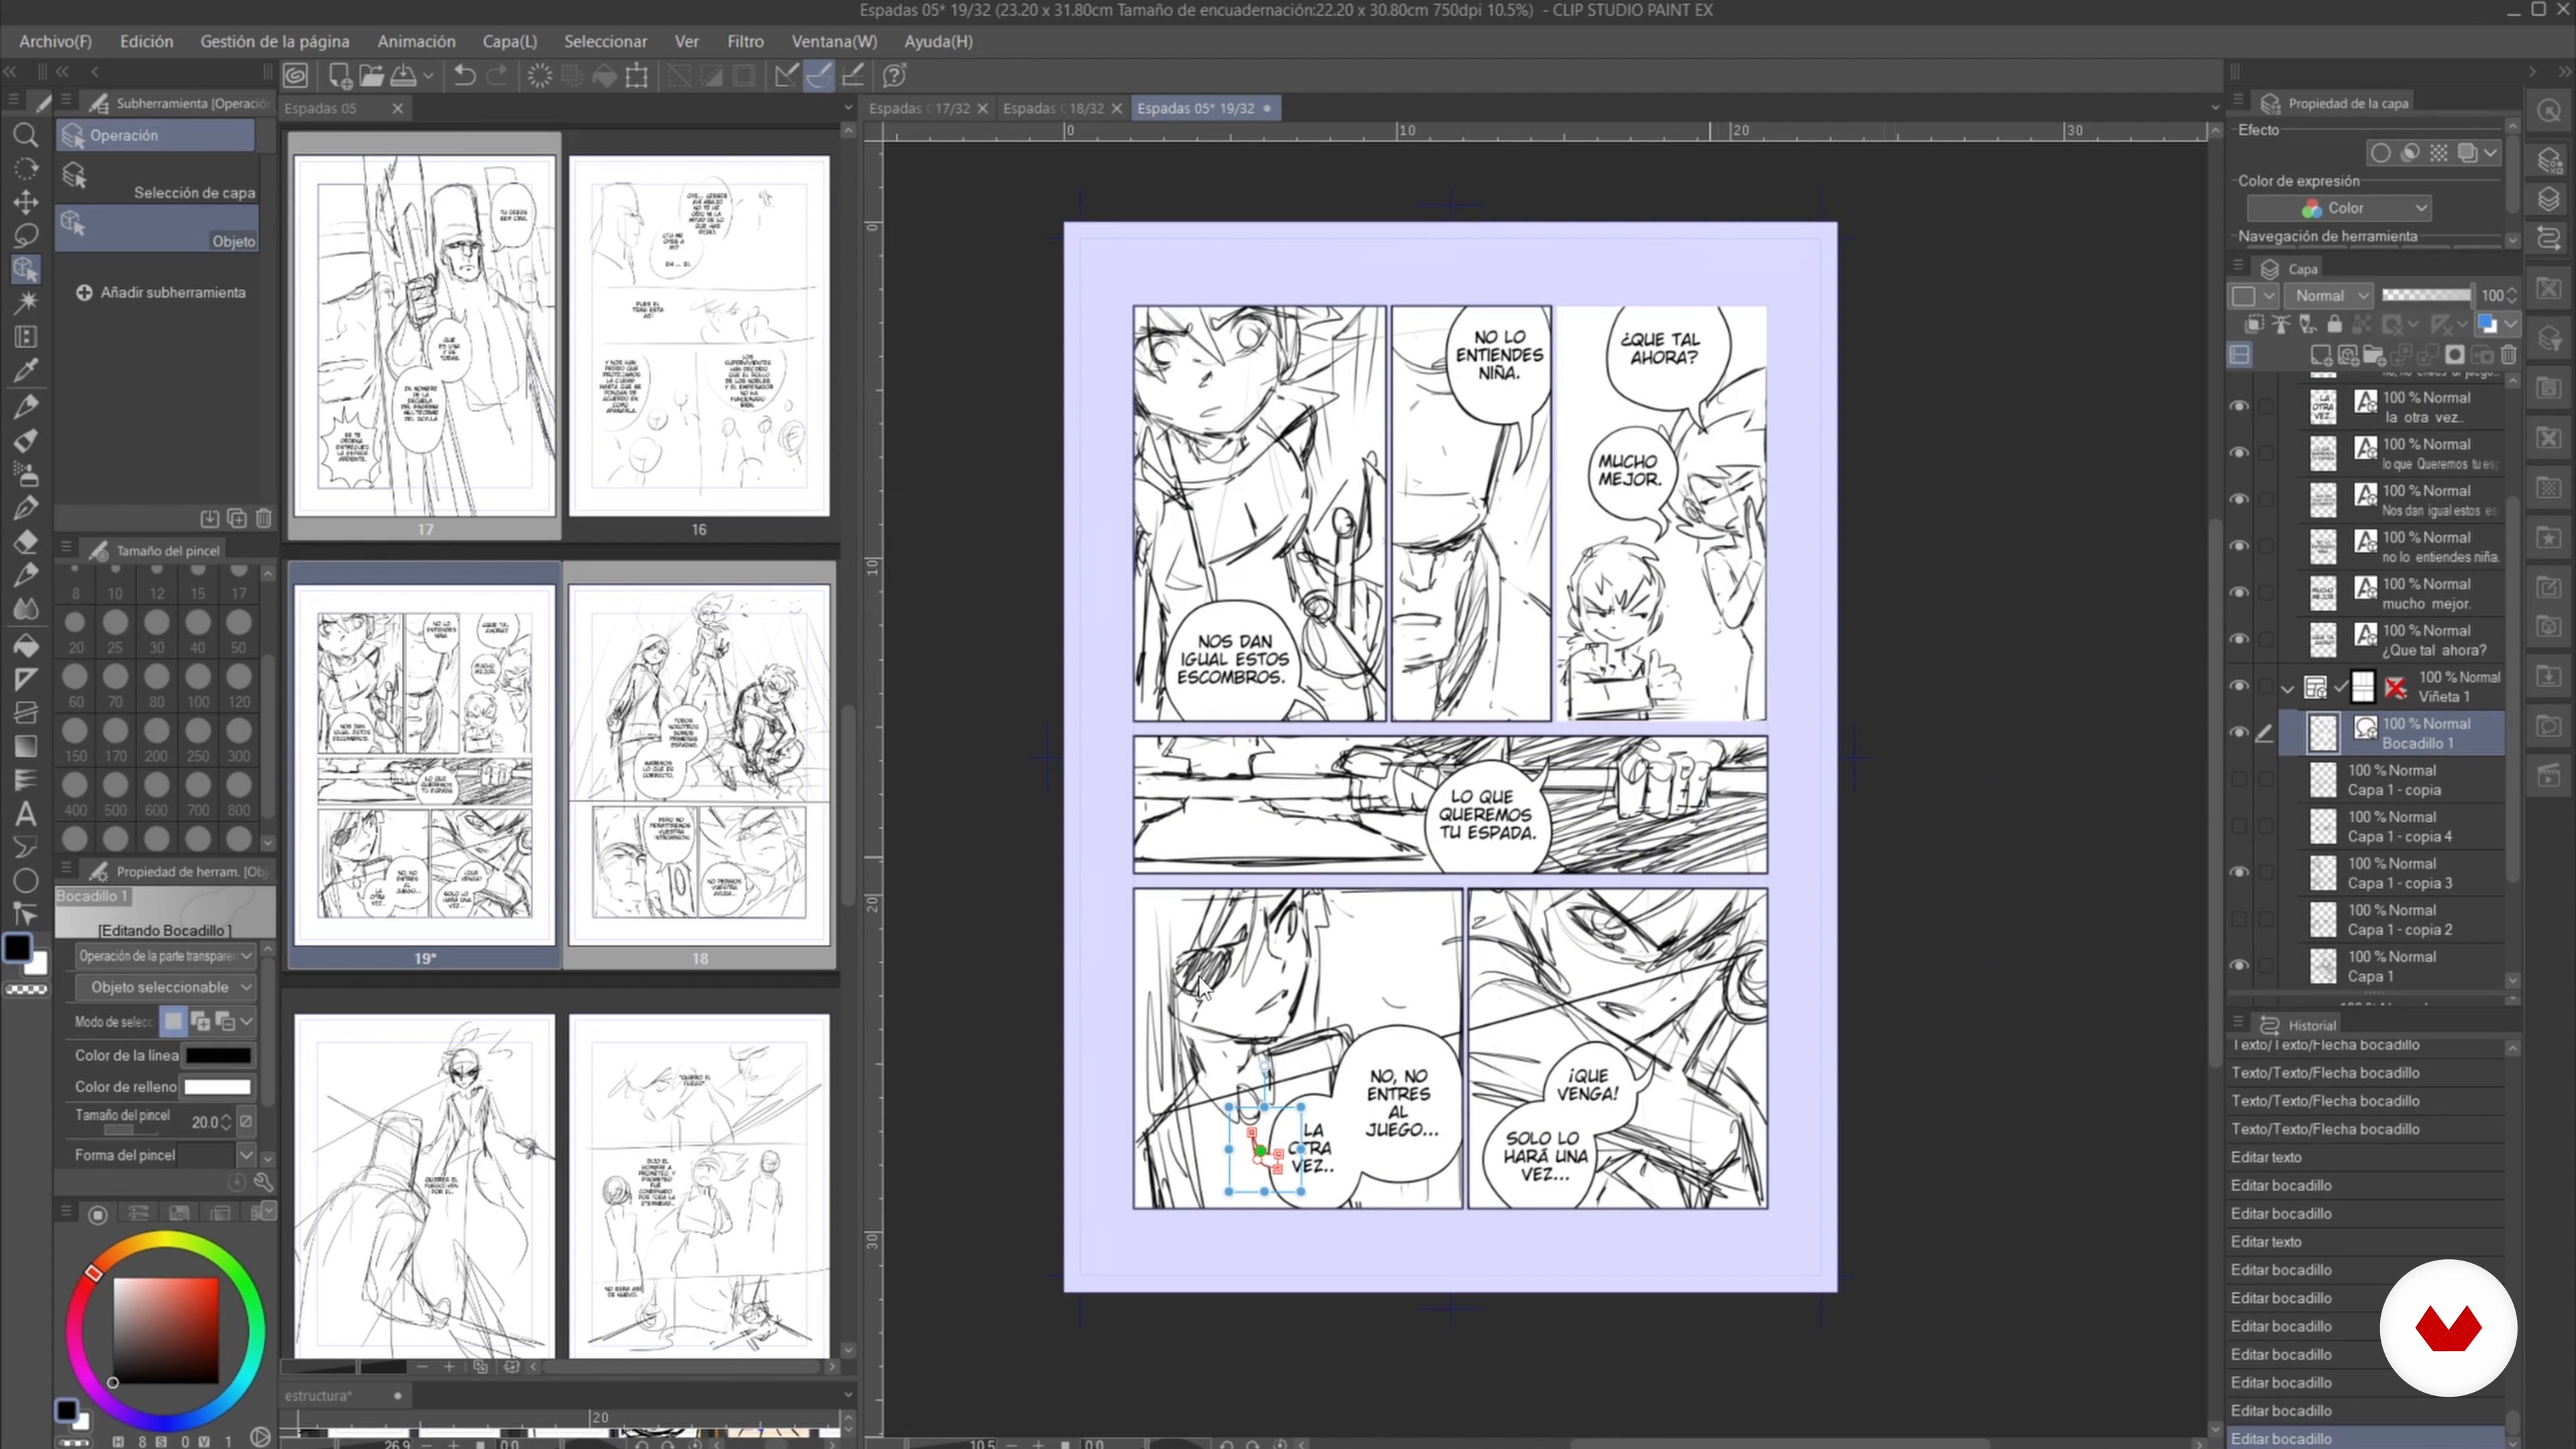Open the Filtro menu
2576x1449 pixels.
pos(745,41)
